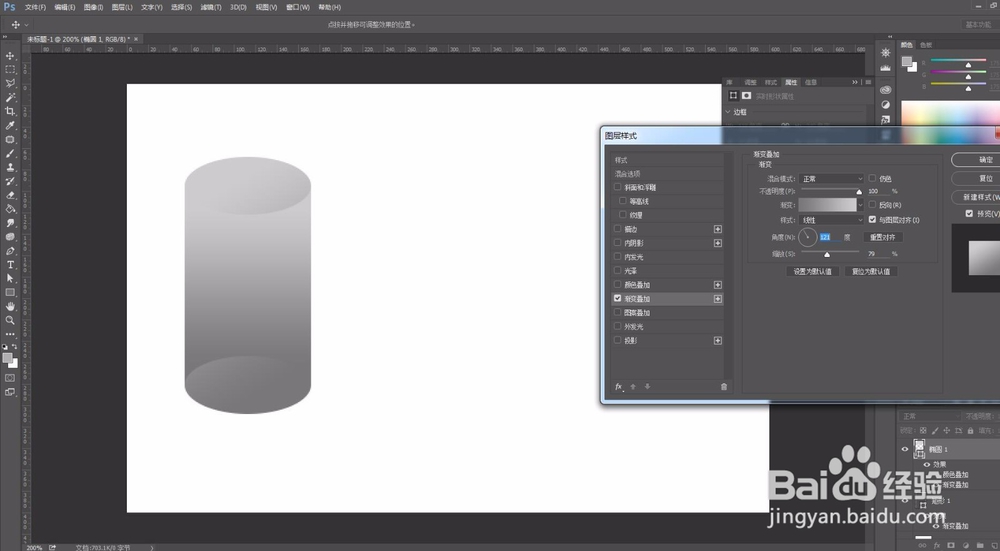This screenshot has height=551, width=1000.
Task: Open the 文件(F) menu
Action: coord(35,7)
